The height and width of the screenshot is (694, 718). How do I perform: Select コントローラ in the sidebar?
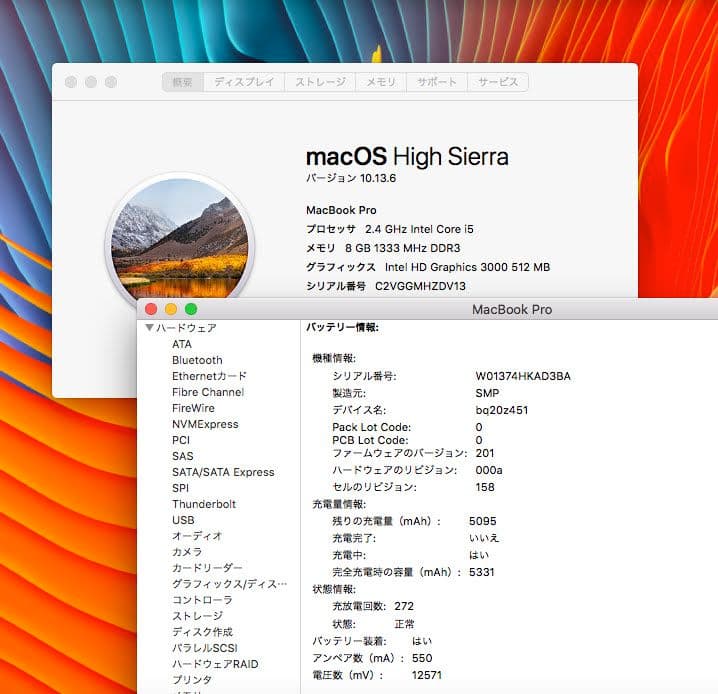[202, 600]
